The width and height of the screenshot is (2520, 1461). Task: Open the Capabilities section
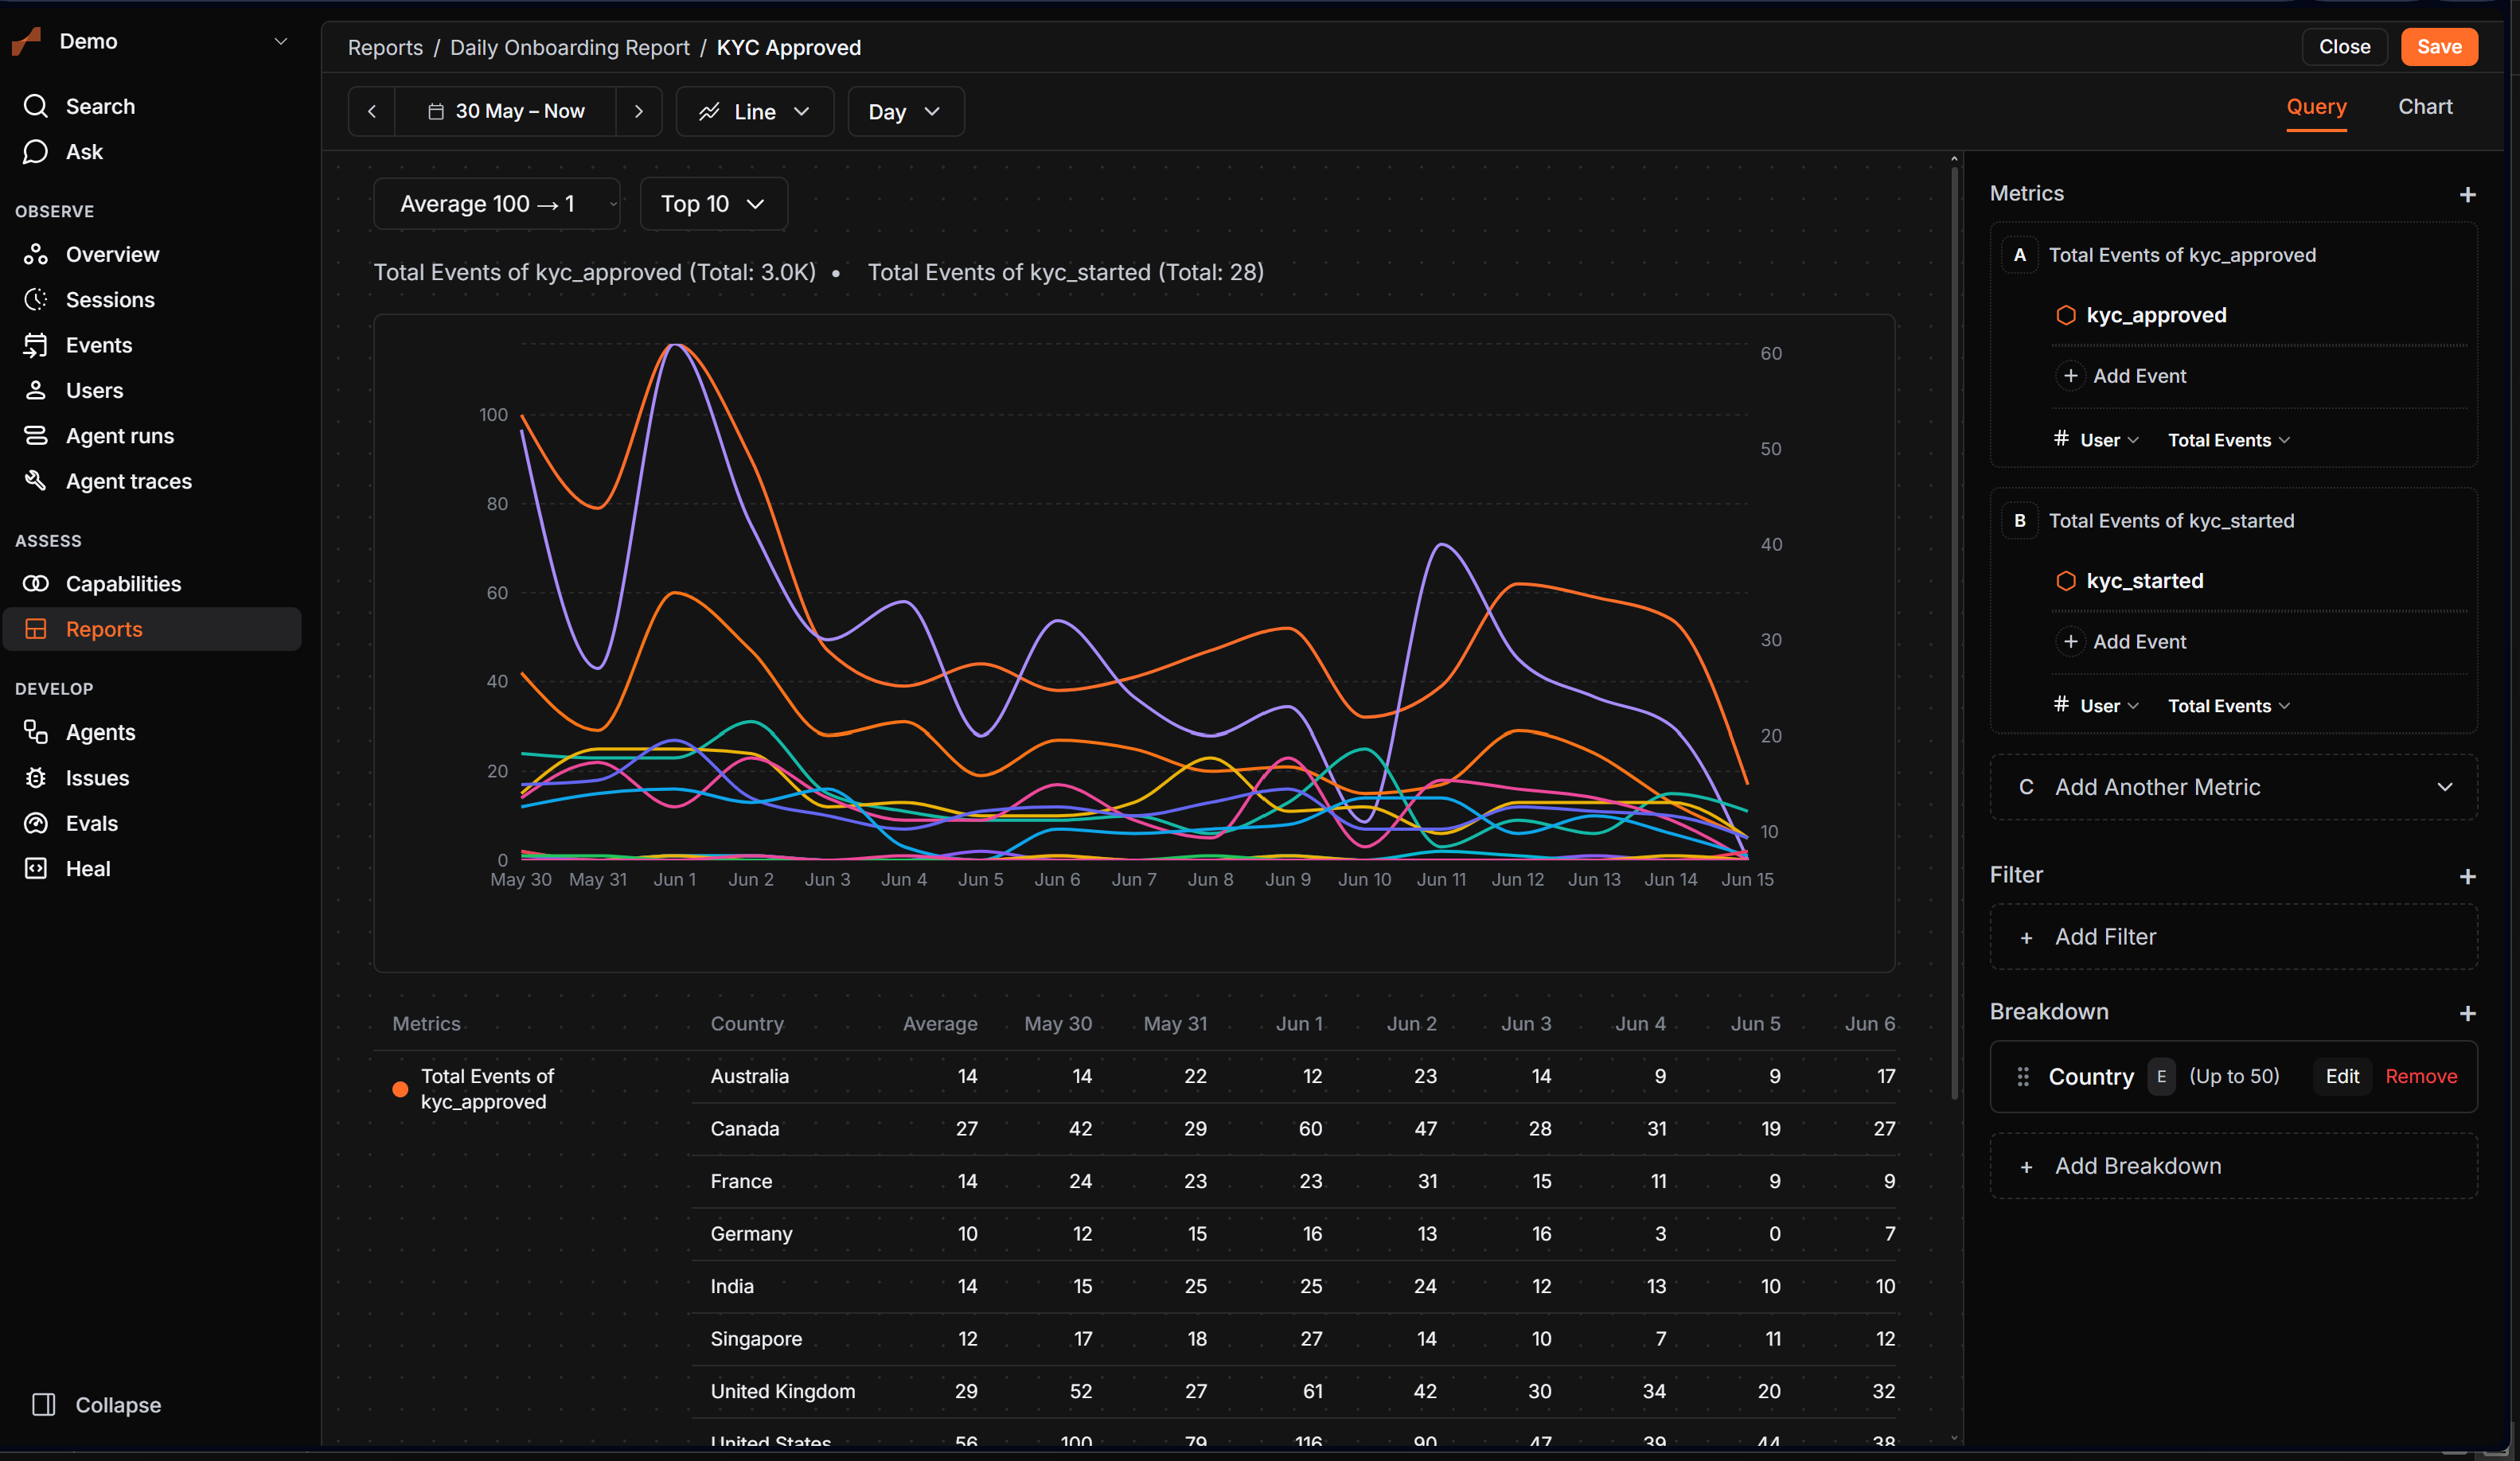(151, 584)
